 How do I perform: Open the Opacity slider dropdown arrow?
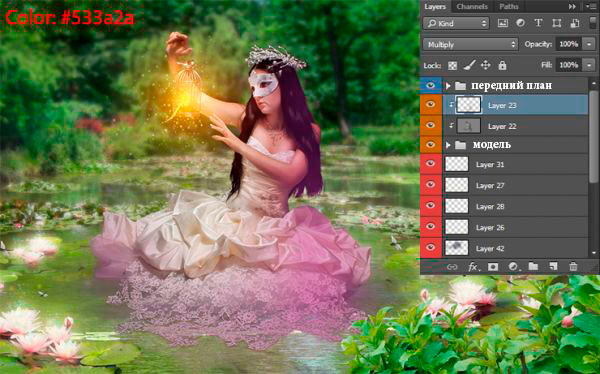(589, 44)
